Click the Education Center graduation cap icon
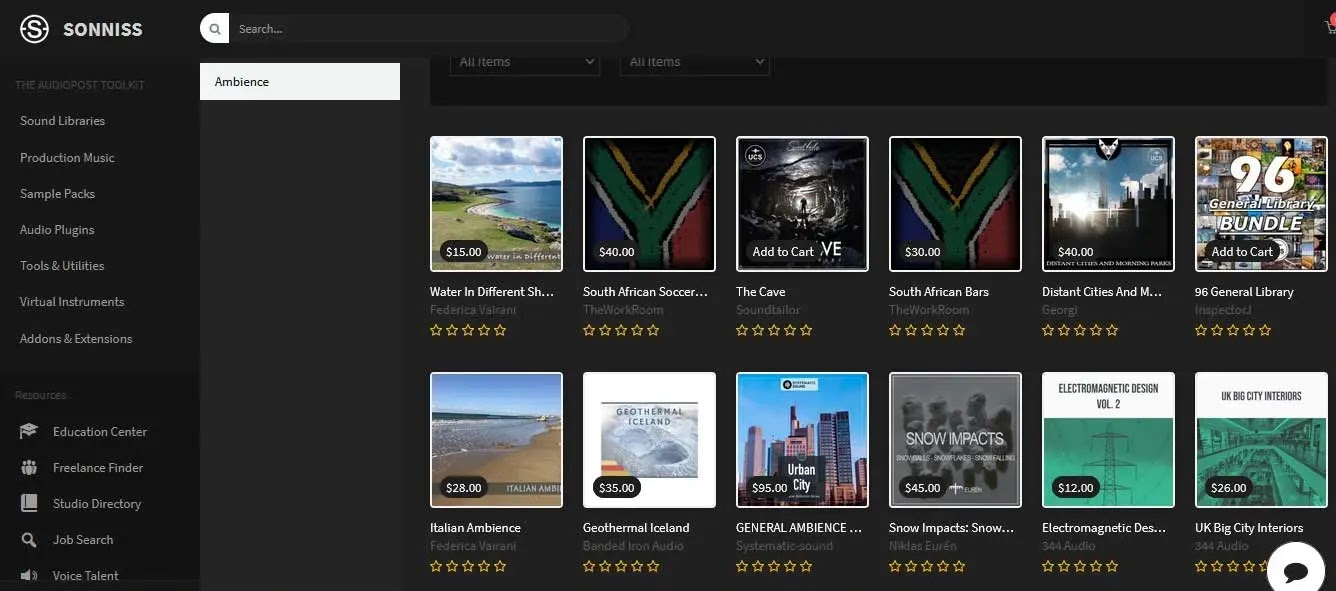1336x591 pixels. pos(29,431)
